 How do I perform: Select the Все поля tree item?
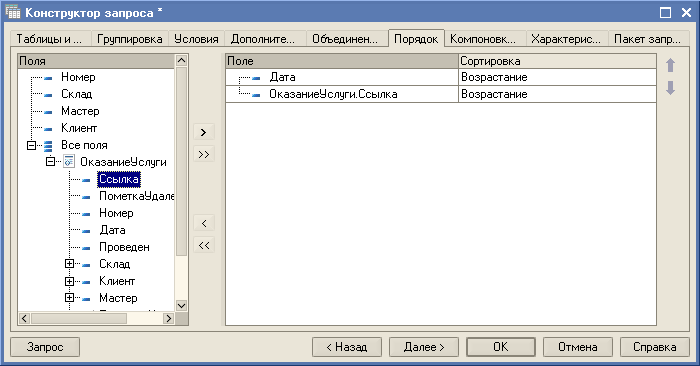(x=84, y=145)
